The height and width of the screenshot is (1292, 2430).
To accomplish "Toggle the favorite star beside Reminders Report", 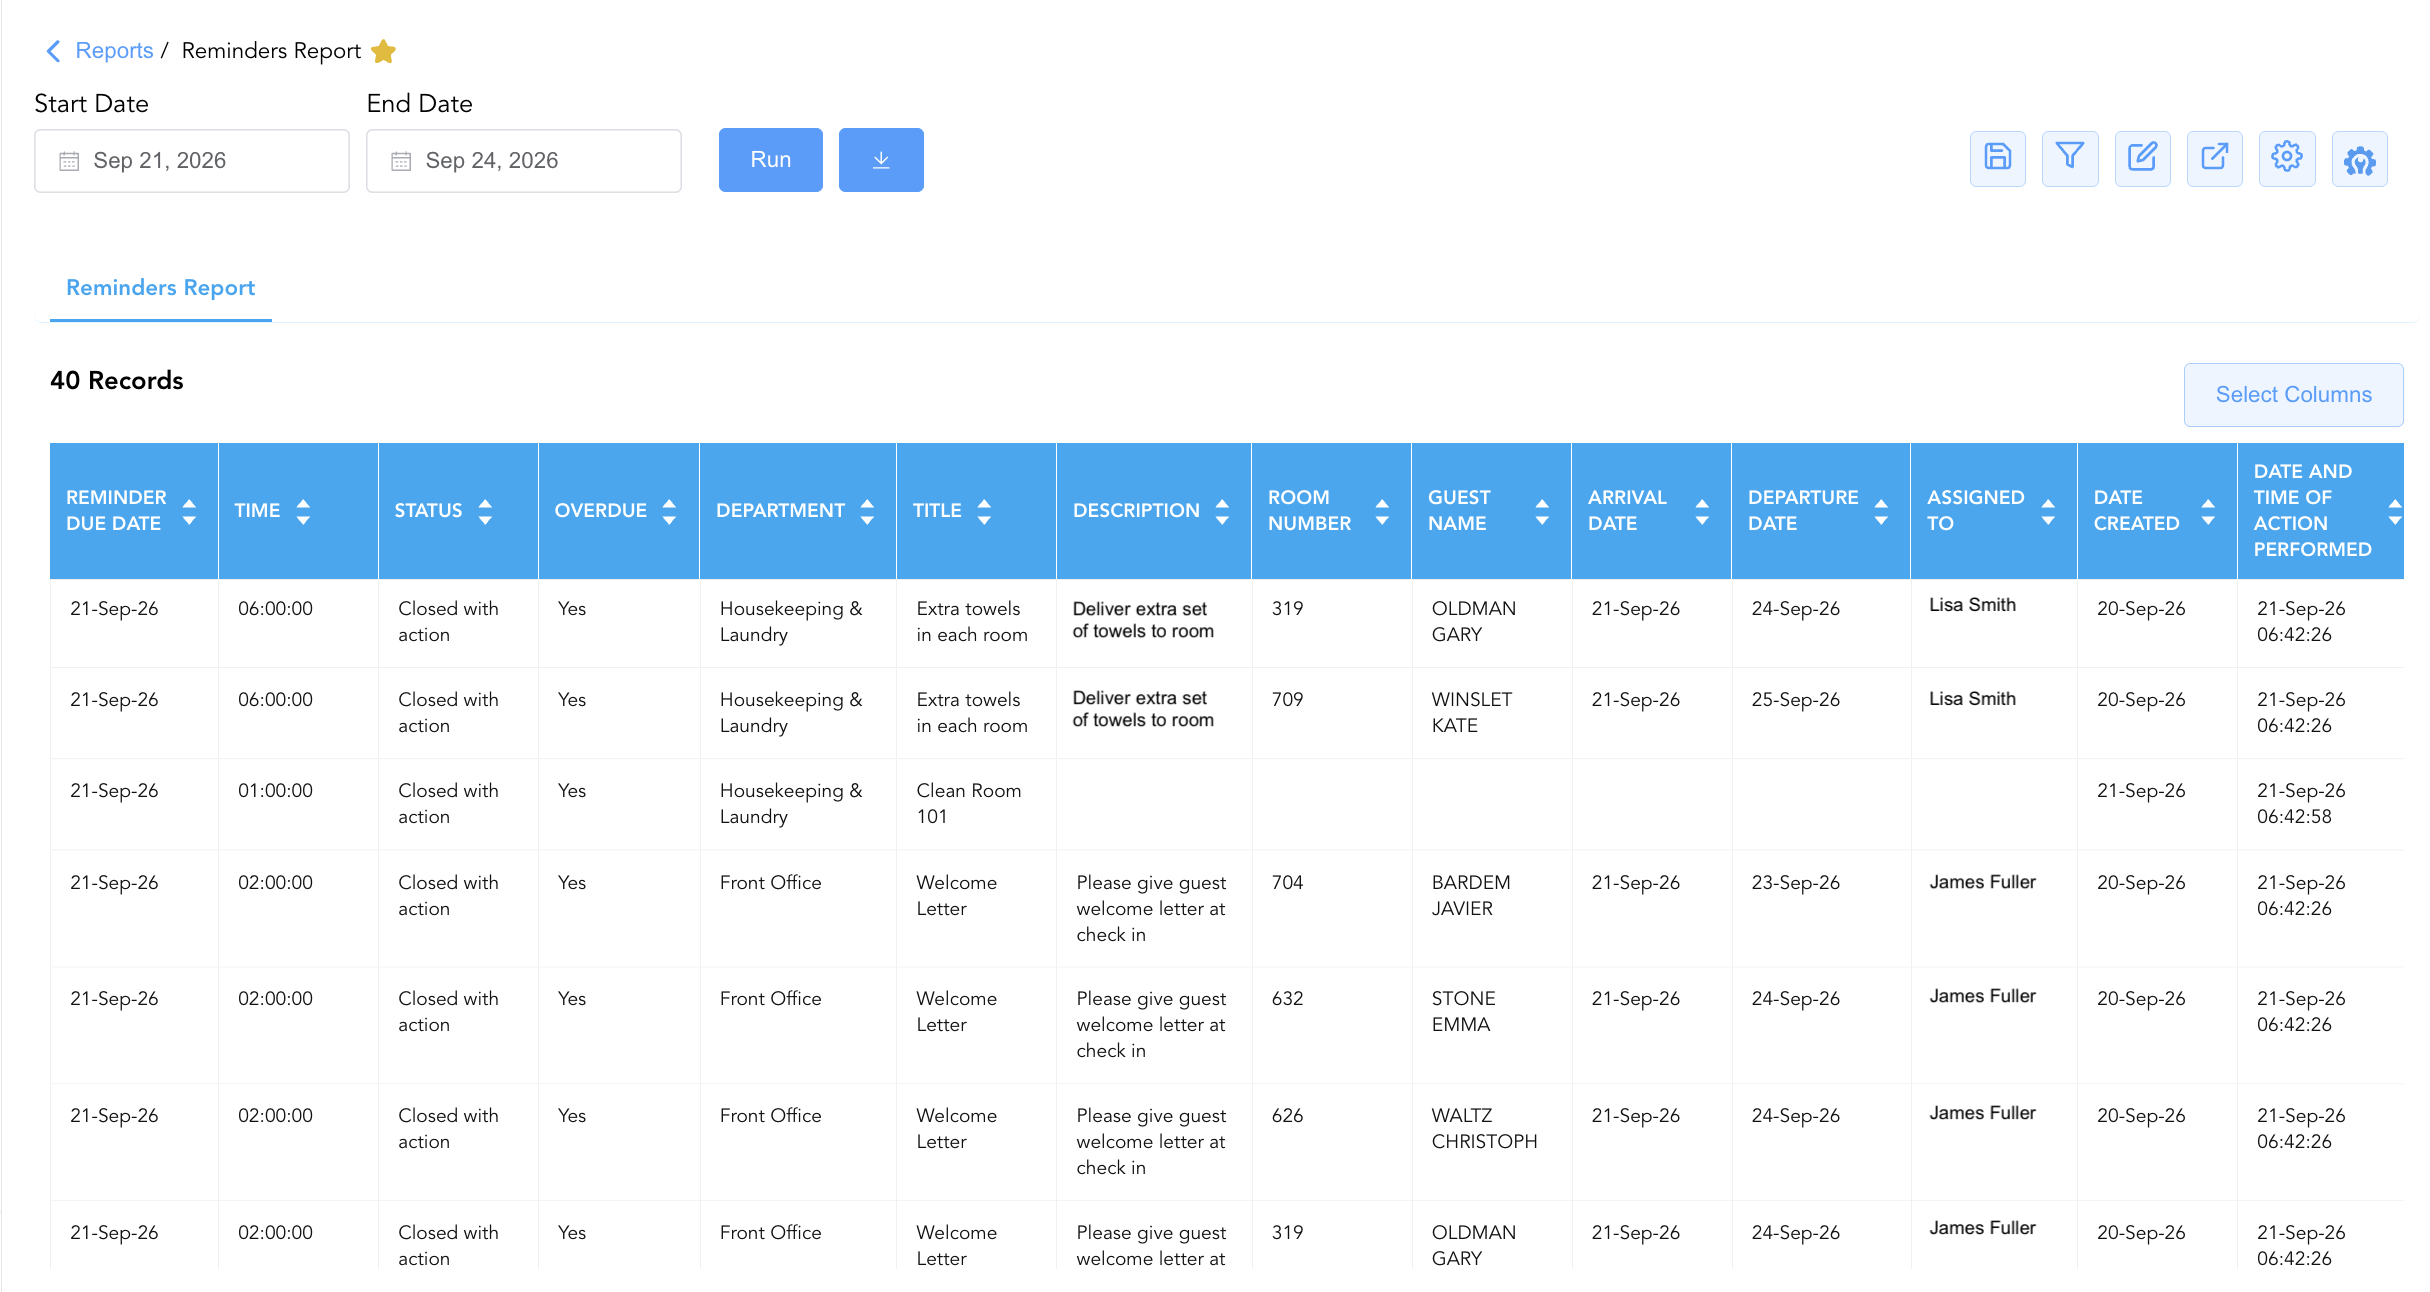I will (384, 51).
